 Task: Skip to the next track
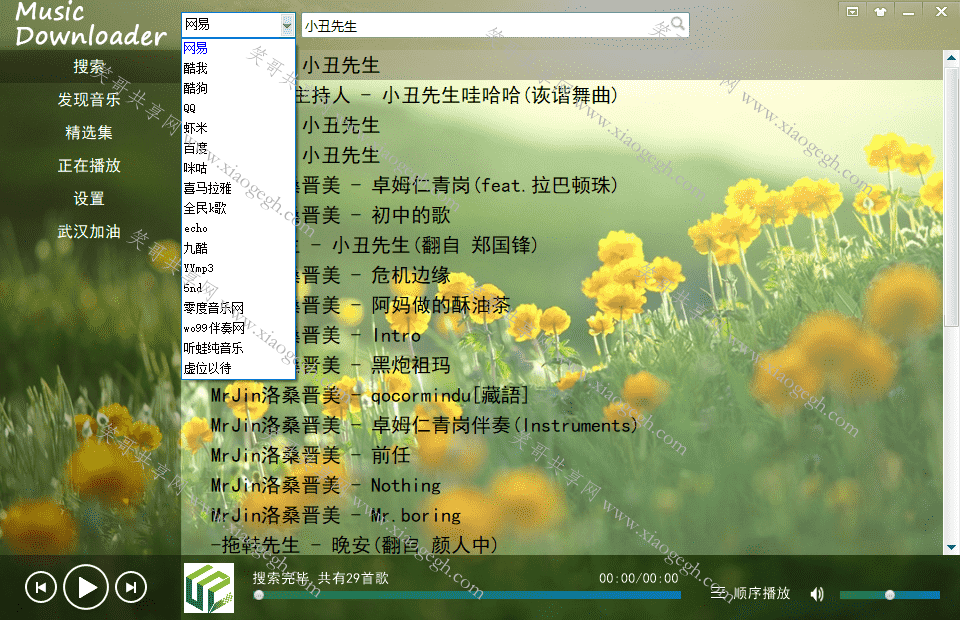click(x=131, y=588)
